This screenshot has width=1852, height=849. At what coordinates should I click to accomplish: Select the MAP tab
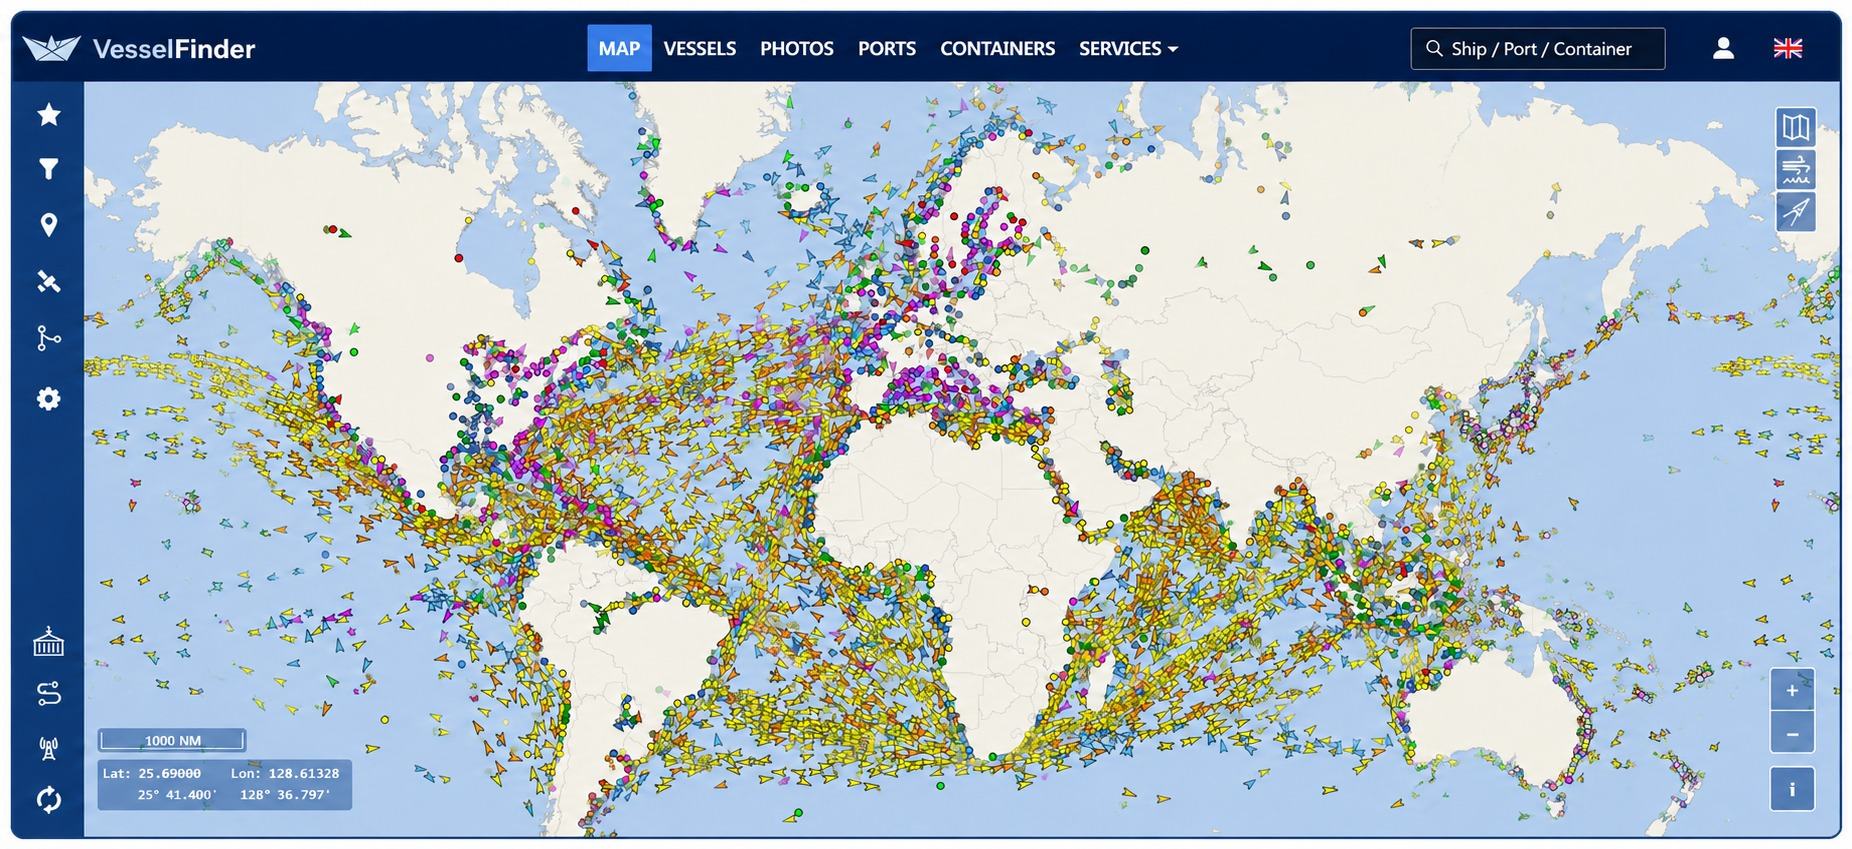click(x=619, y=48)
